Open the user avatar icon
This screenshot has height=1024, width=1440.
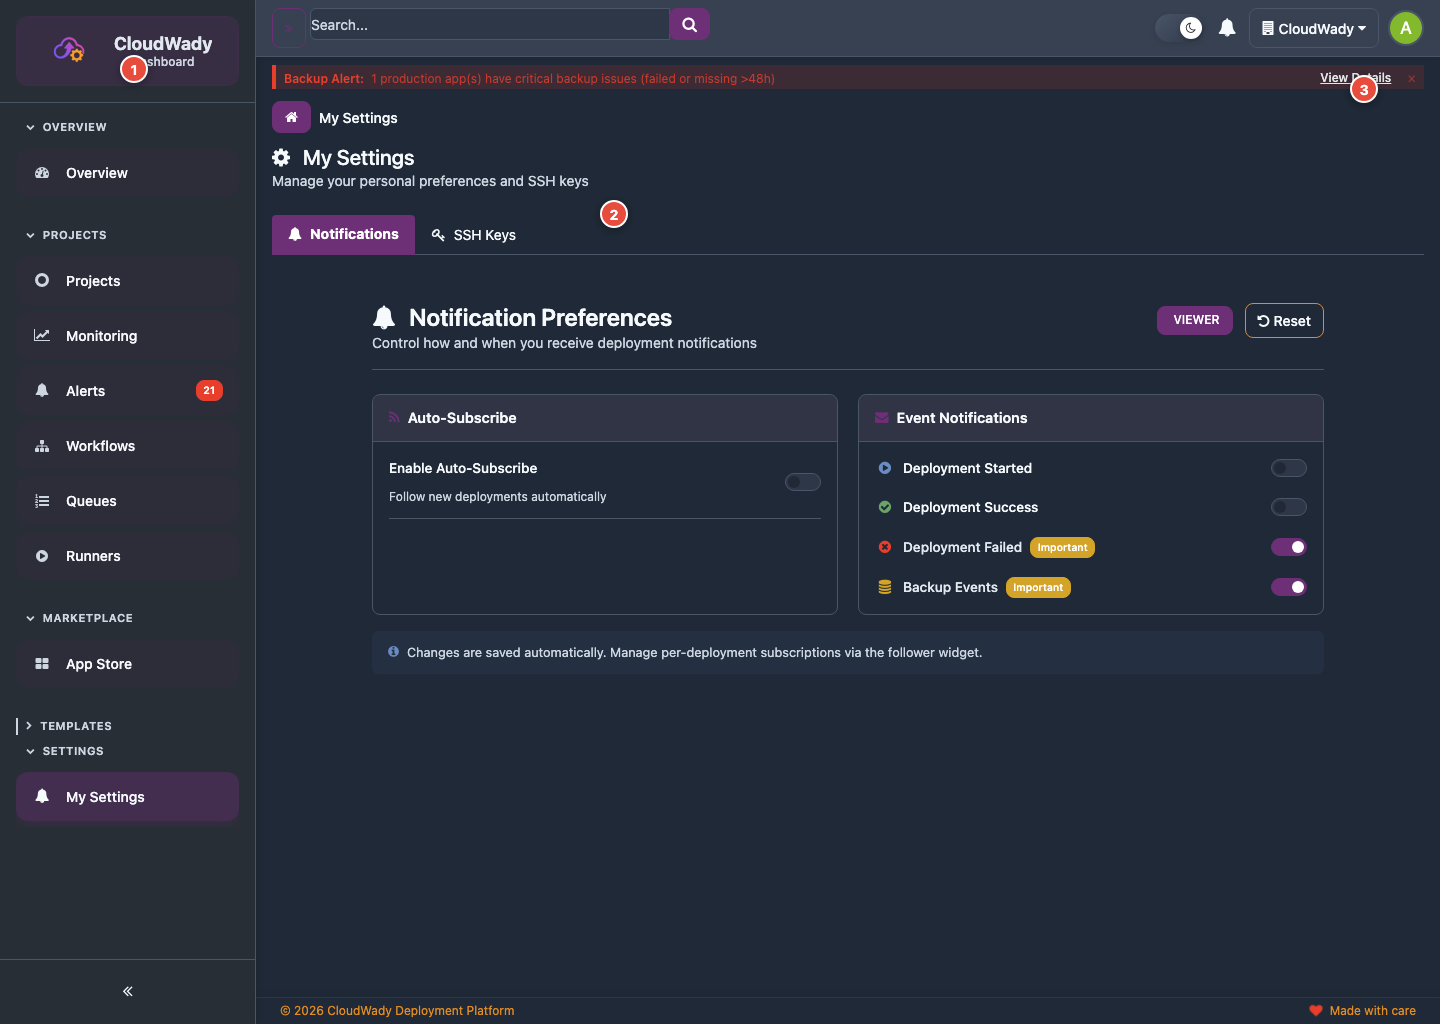click(1405, 28)
